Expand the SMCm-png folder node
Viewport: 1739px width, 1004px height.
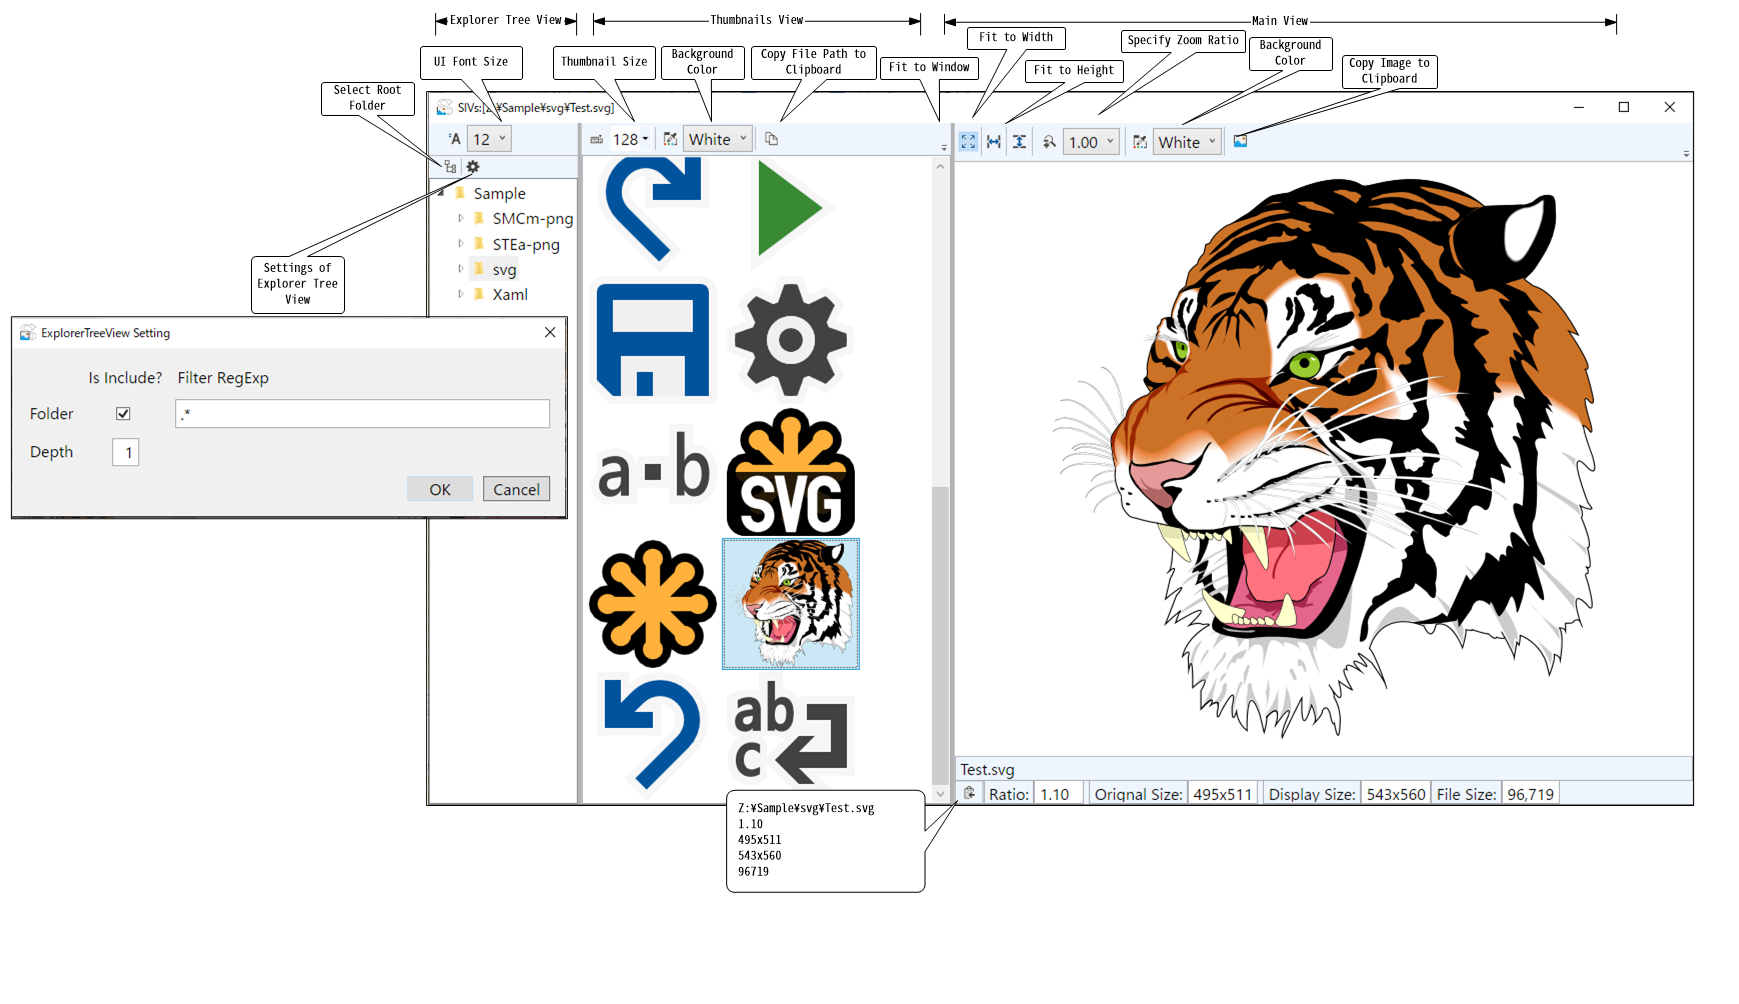coord(460,218)
